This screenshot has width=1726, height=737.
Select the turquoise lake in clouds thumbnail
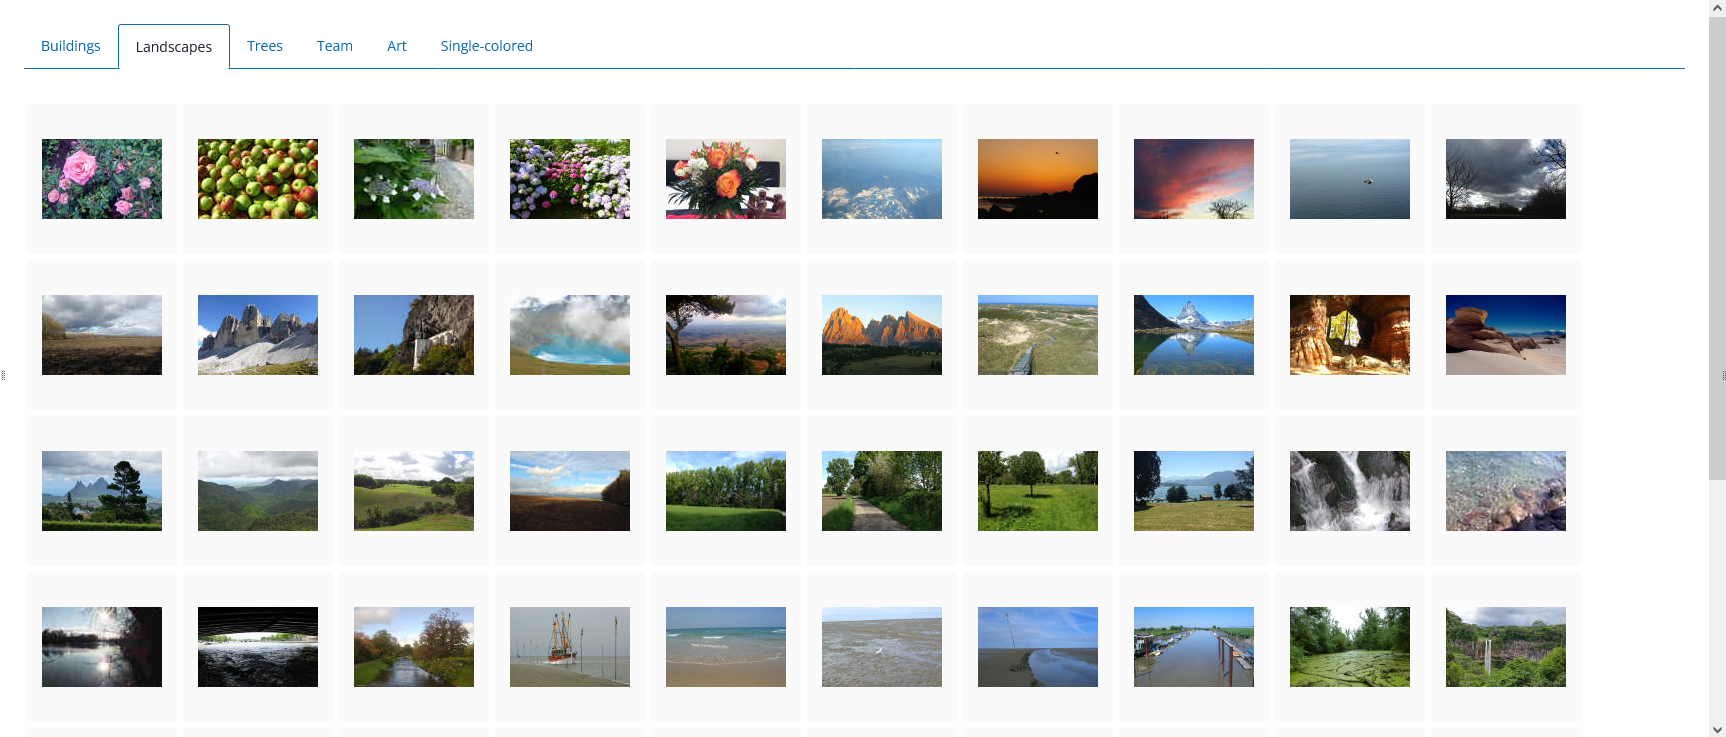click(570, 335)
